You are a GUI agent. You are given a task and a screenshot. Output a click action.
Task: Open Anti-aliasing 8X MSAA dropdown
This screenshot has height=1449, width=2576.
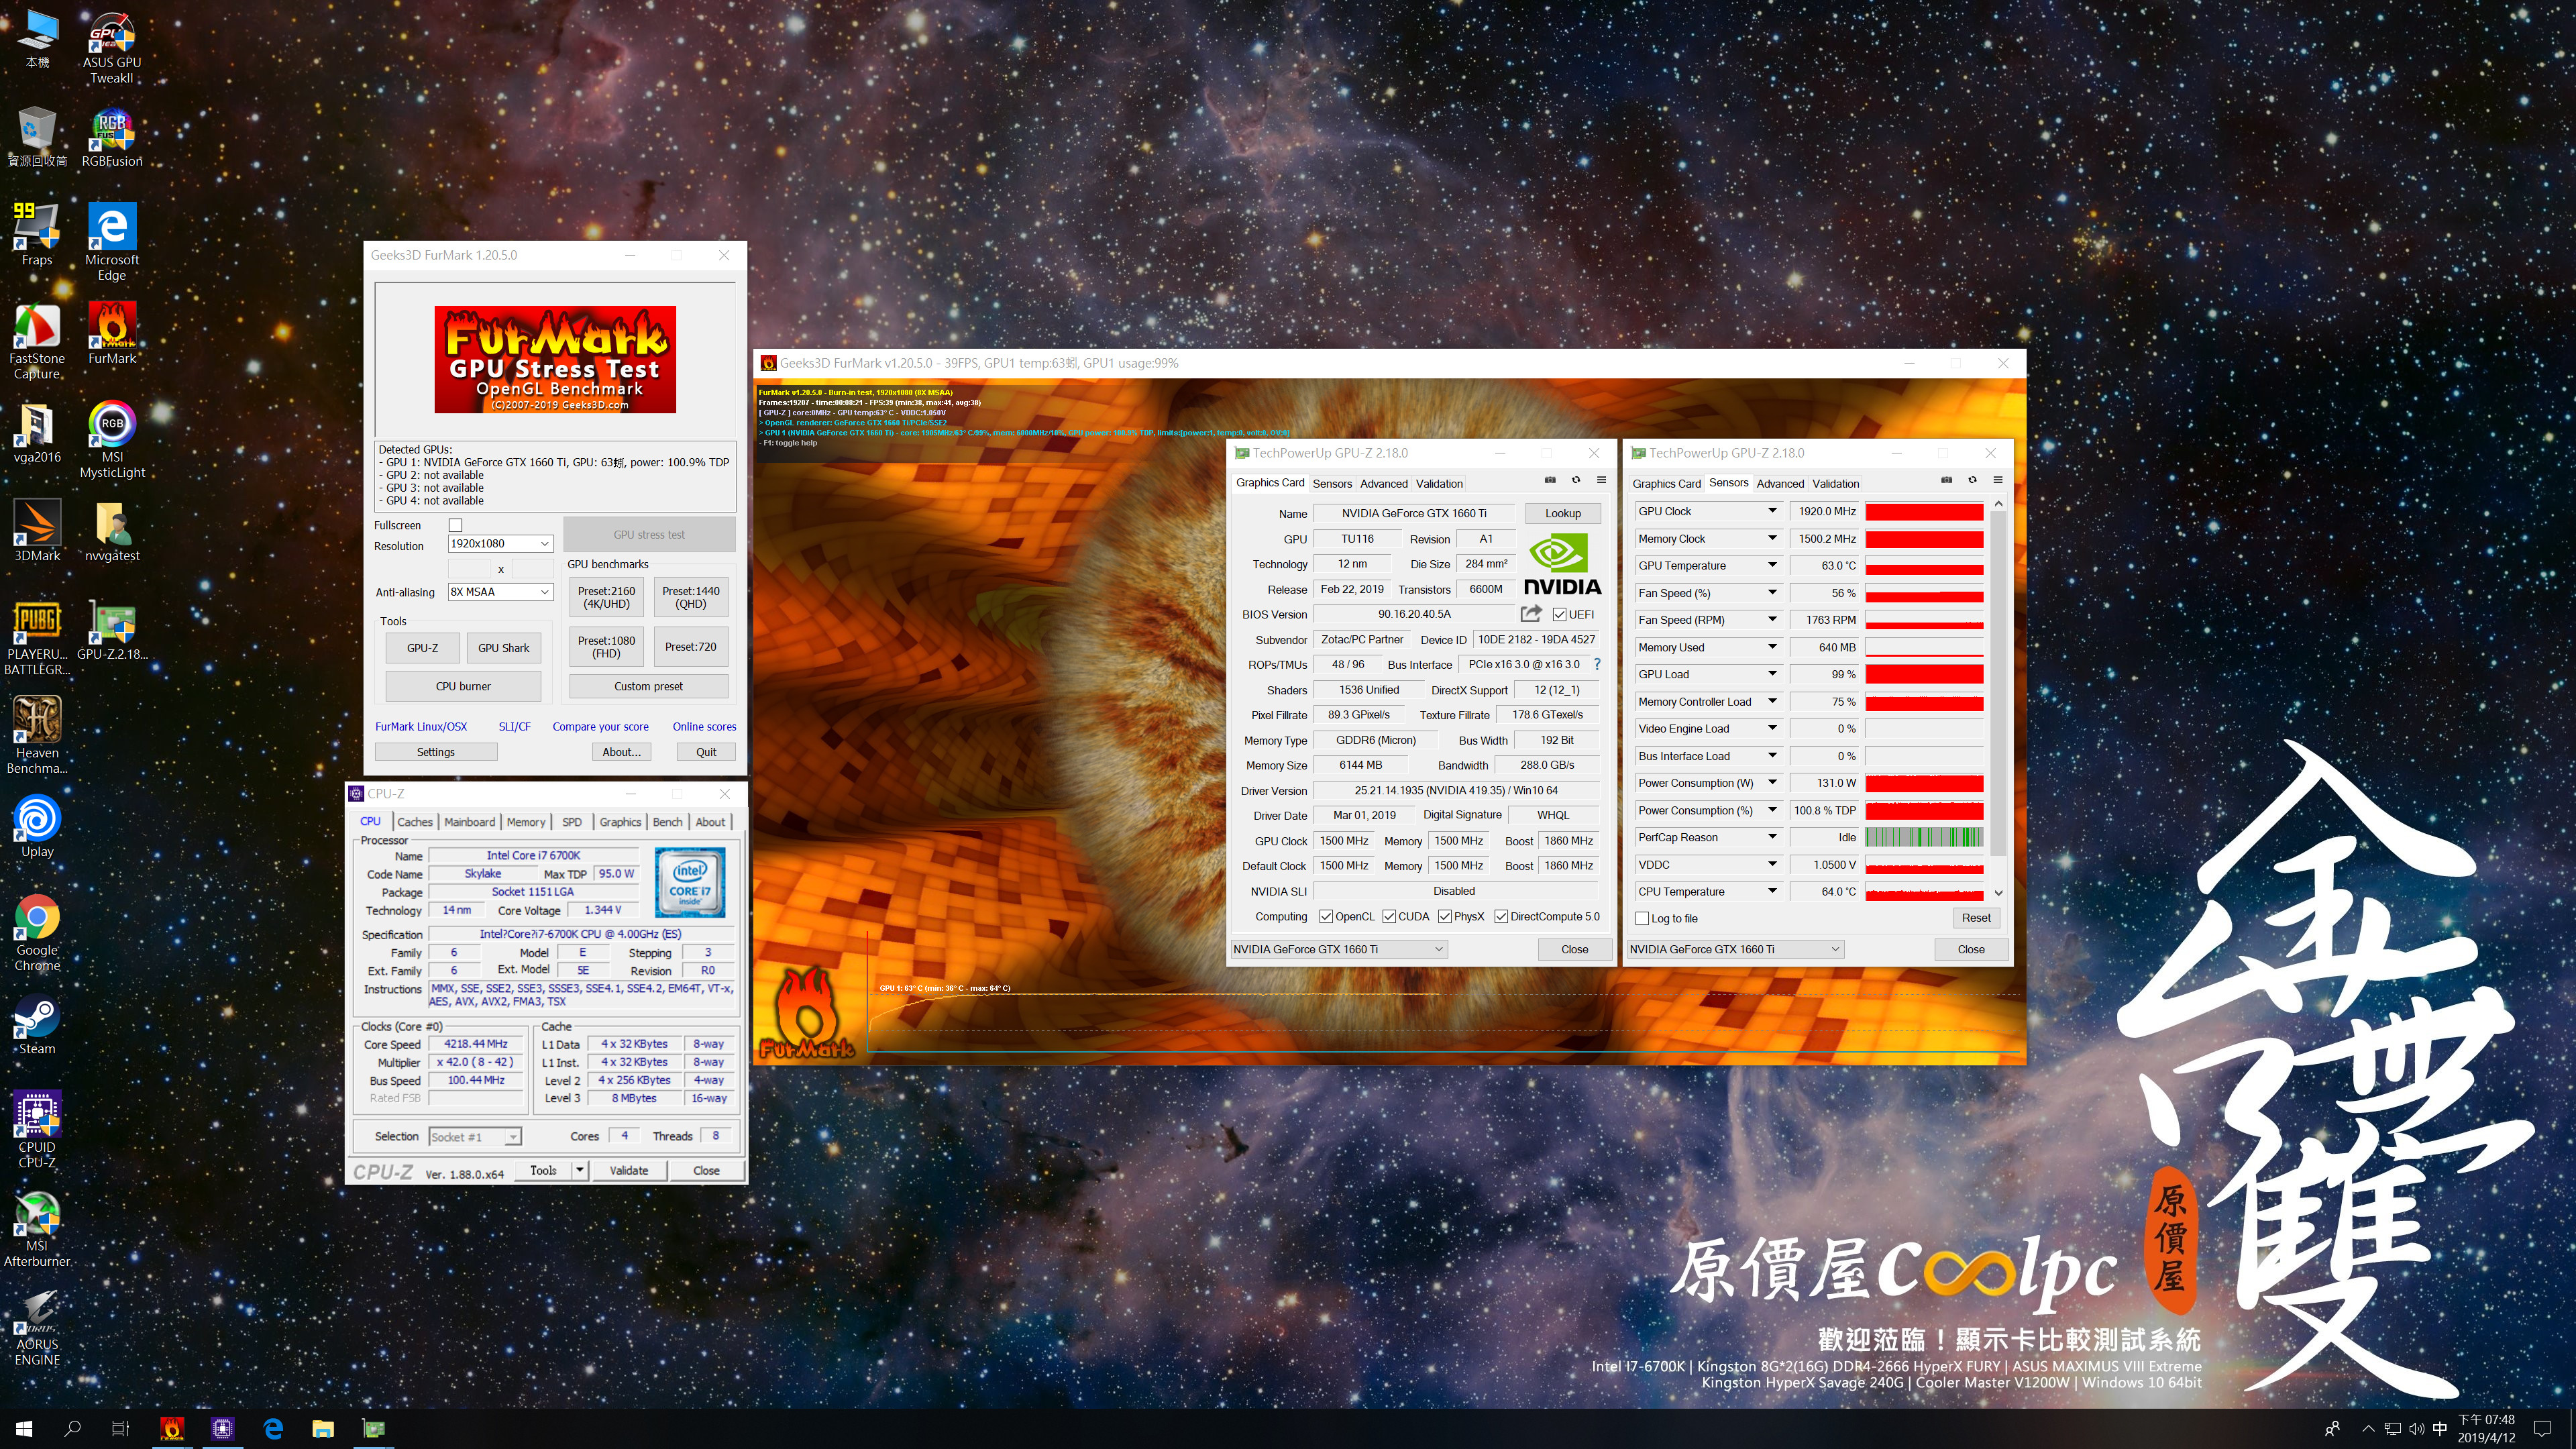pos(500,592)
